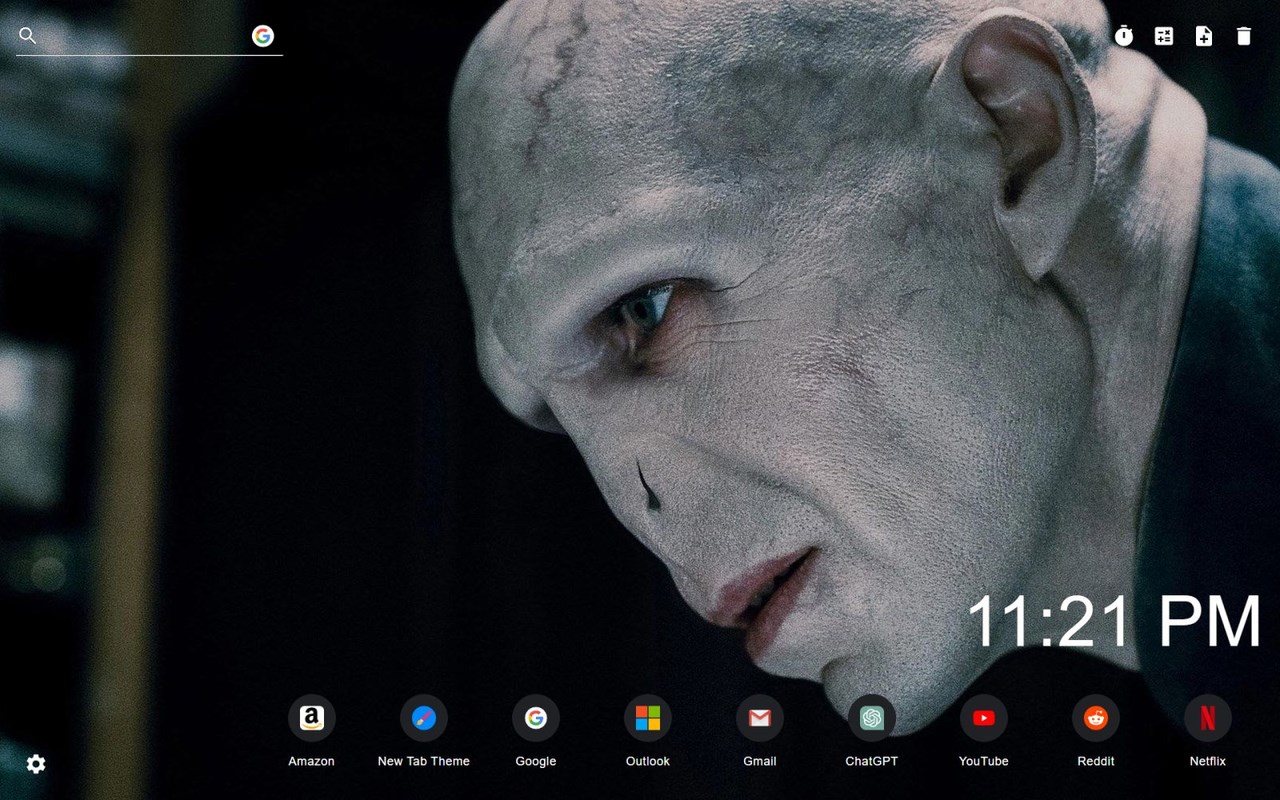Launch the Netflix shortcut icon
1280x800 pixels.
coord(1208,718)
